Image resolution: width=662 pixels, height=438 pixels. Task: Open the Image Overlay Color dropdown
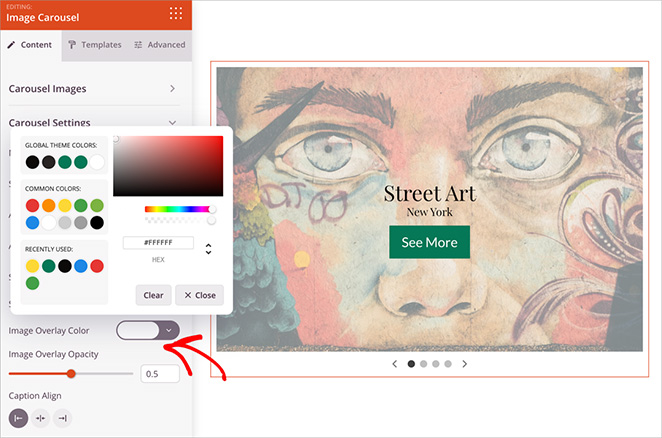[169, 329]
